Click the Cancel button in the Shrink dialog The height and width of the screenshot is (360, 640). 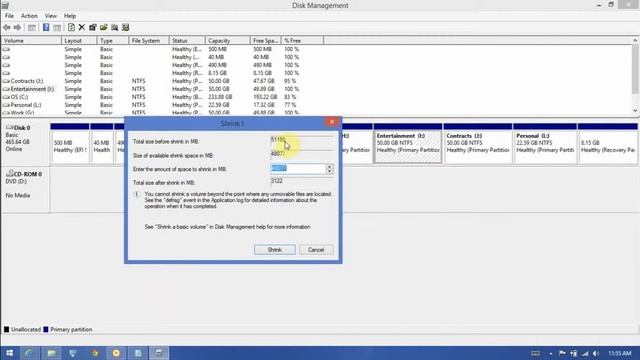(x=316, y=250)
